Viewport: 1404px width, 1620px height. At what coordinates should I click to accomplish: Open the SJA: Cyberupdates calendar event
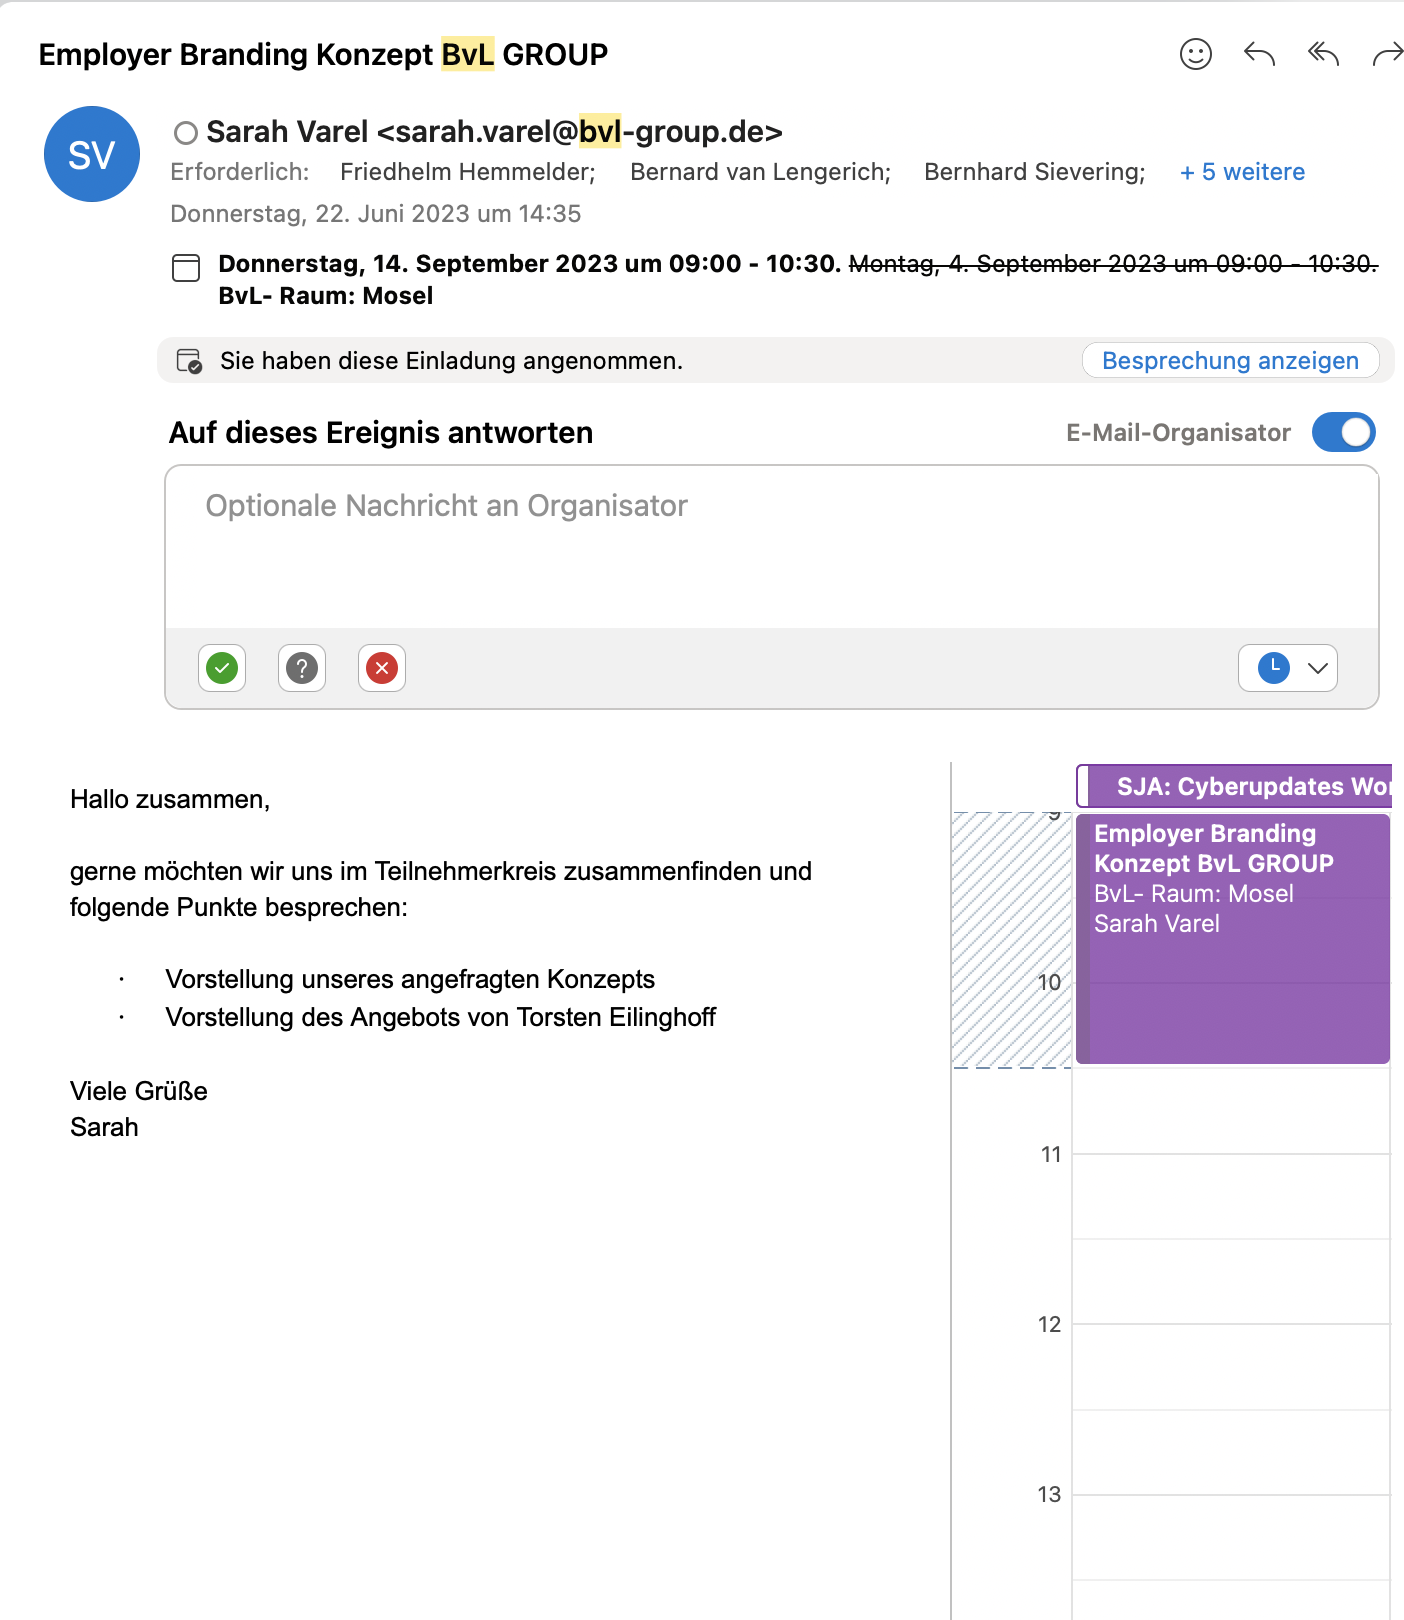(1240, 786)
